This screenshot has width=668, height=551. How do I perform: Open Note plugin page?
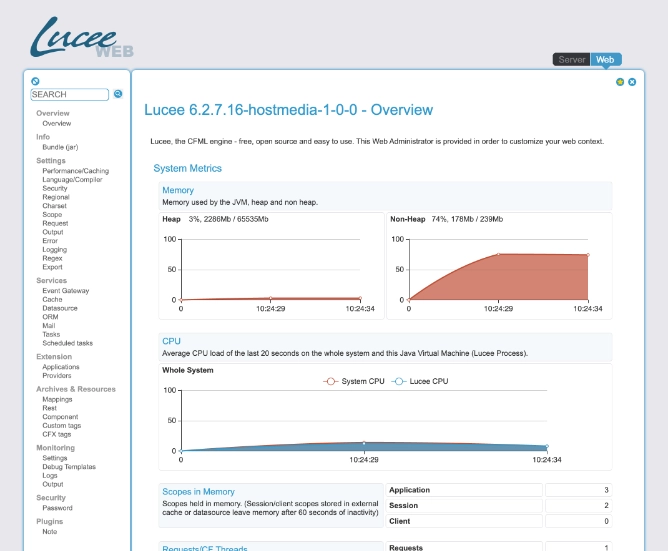pos(49,531)
